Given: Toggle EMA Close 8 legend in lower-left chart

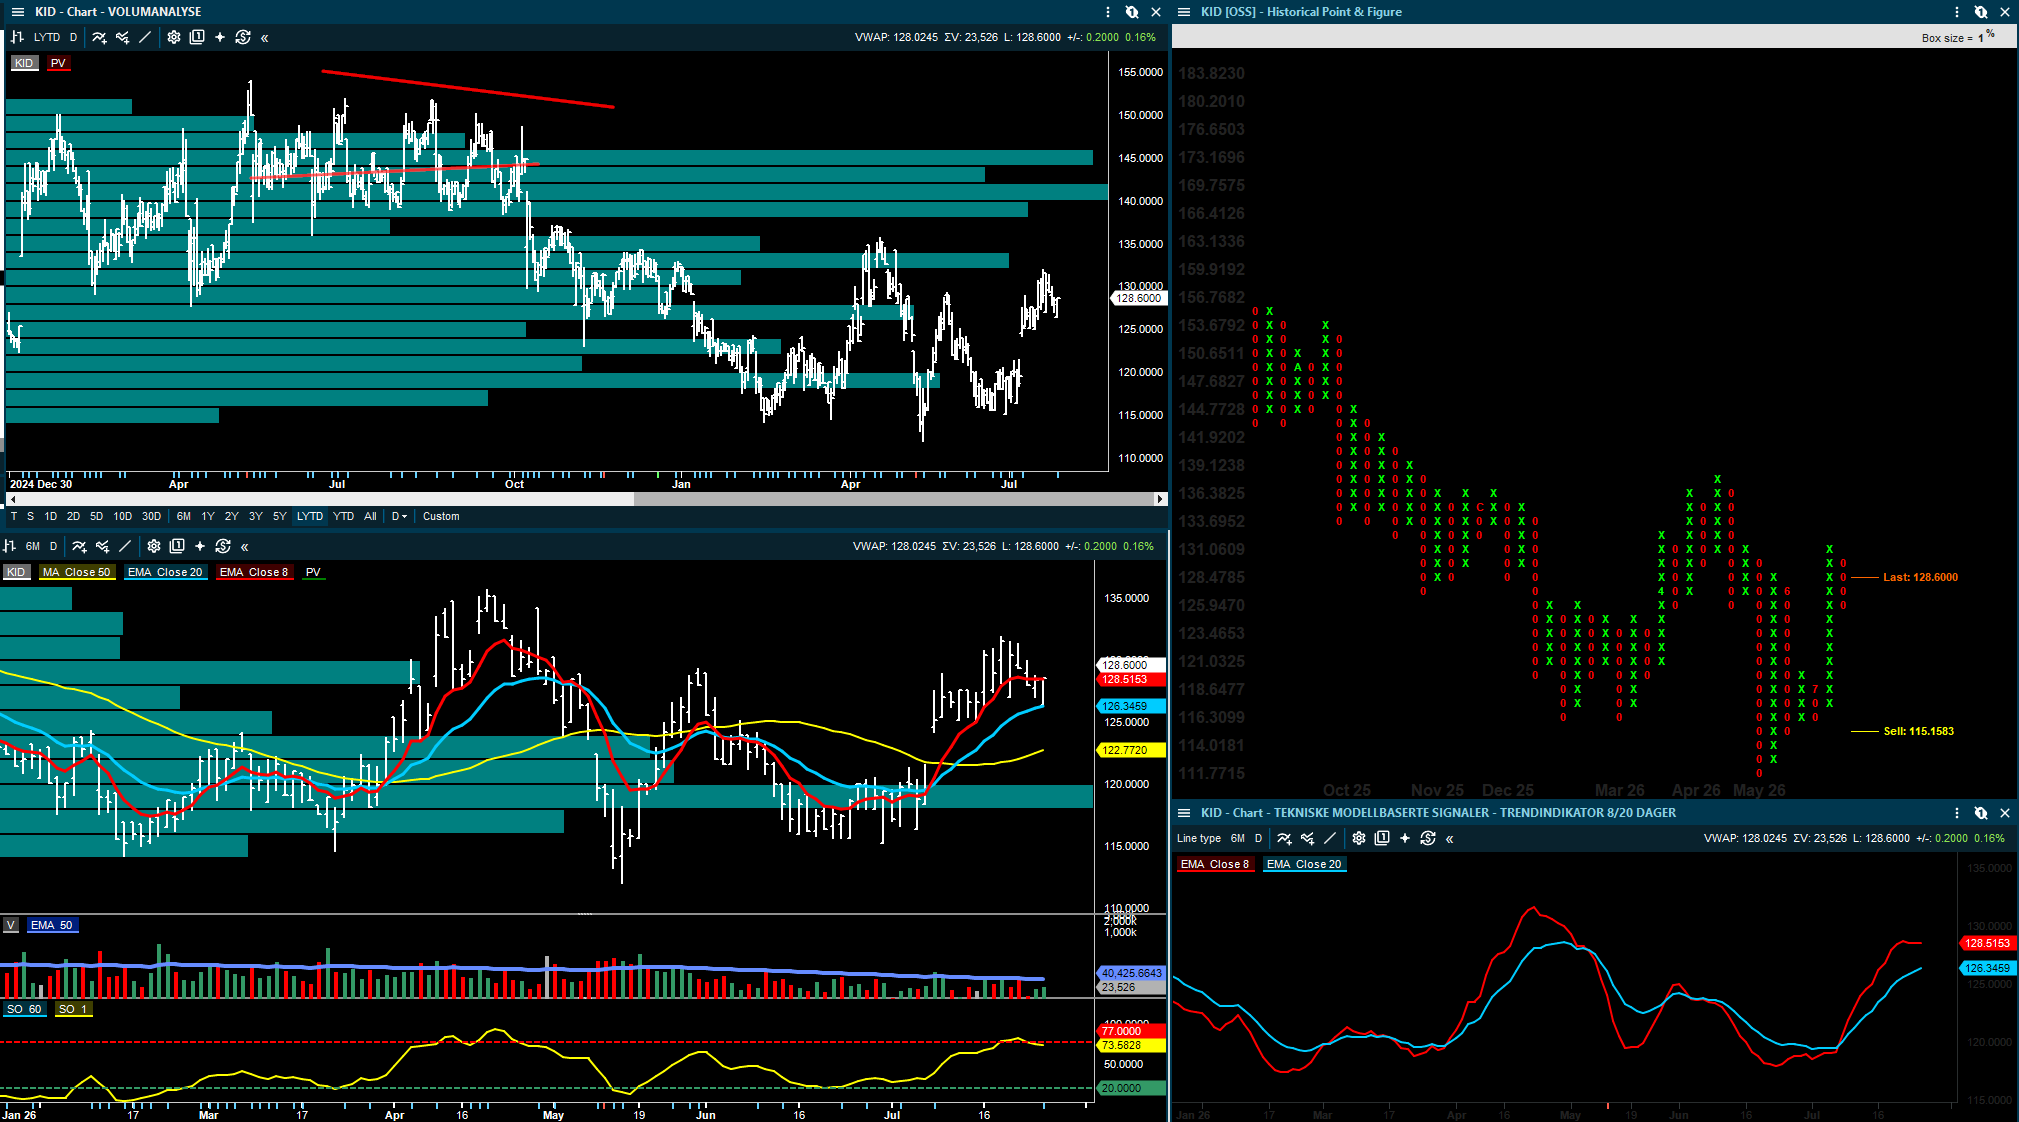Looking at the screenshot, I should 254,572.
